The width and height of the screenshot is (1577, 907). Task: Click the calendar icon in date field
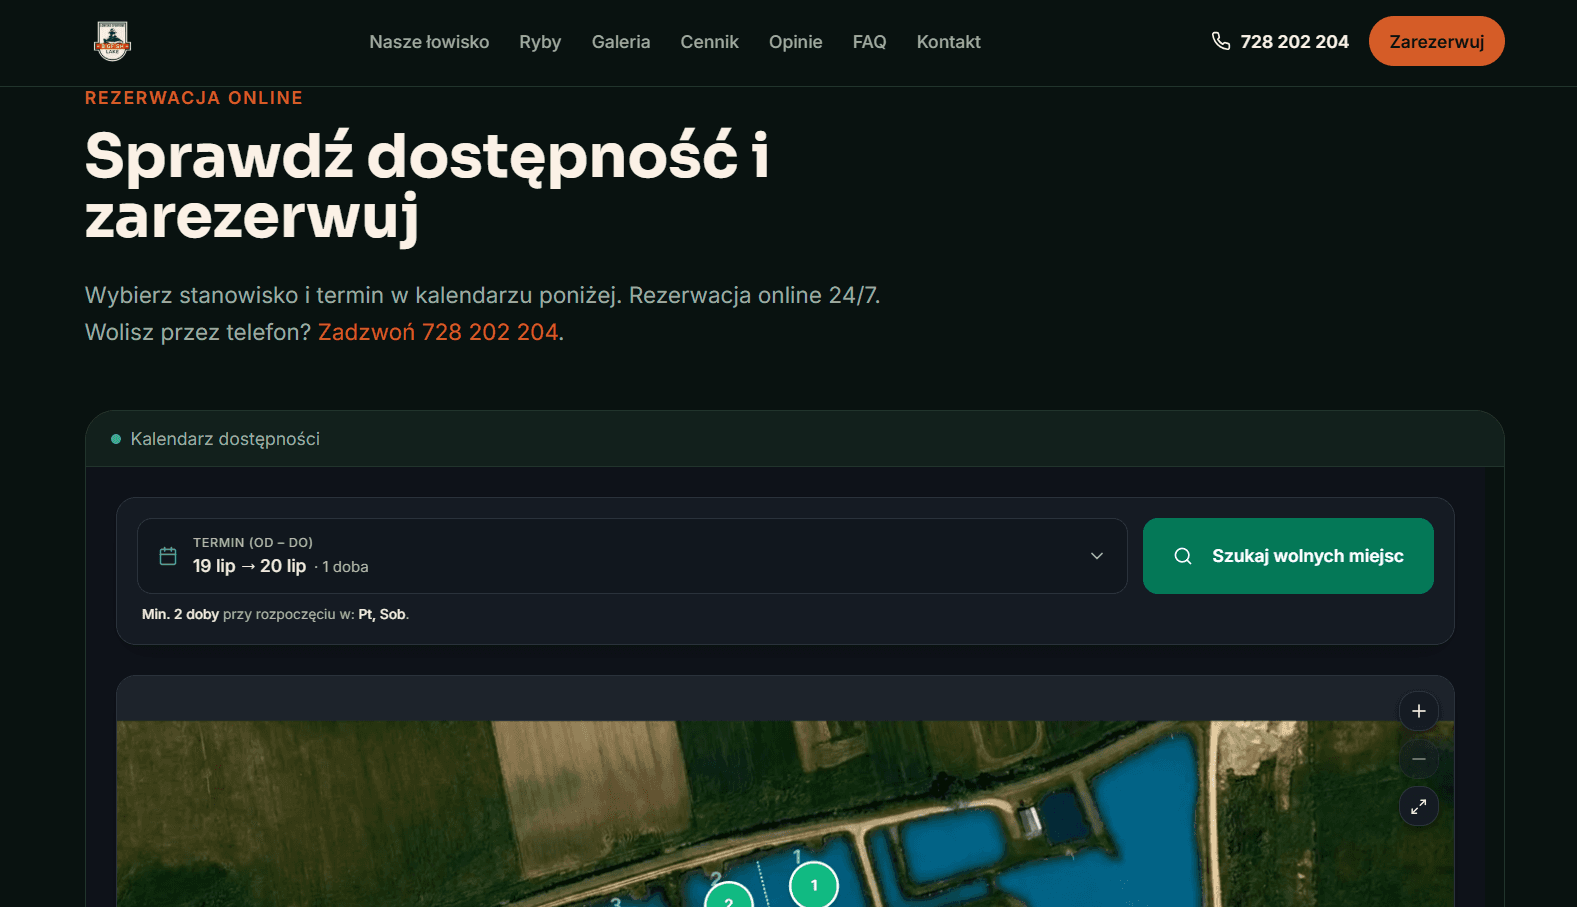168,556
